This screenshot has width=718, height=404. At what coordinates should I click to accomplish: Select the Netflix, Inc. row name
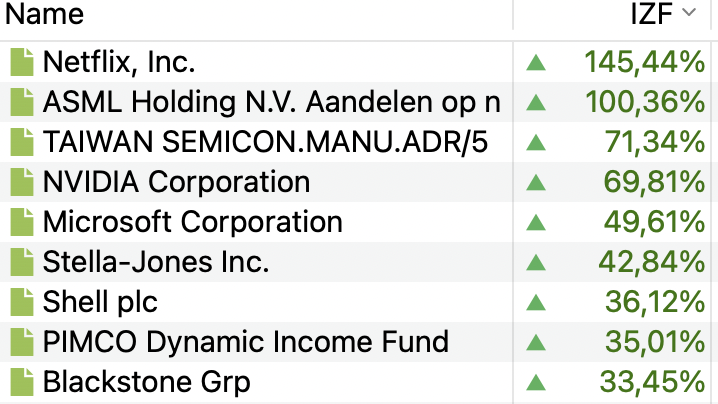coord(119,62)
